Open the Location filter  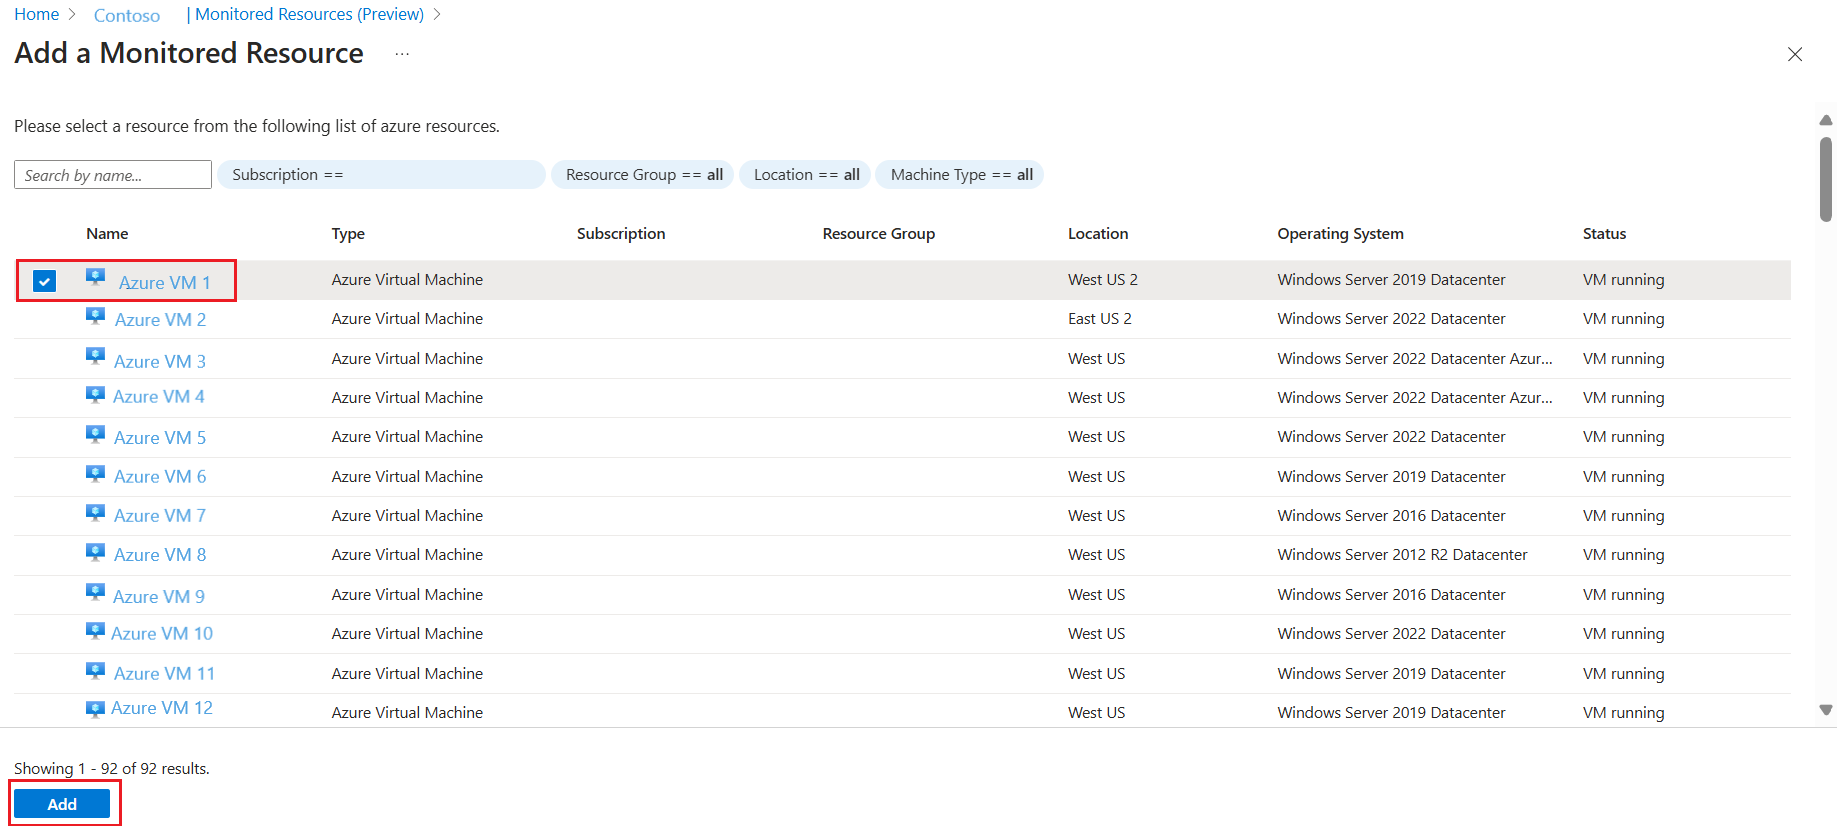(x=806, y=175)
